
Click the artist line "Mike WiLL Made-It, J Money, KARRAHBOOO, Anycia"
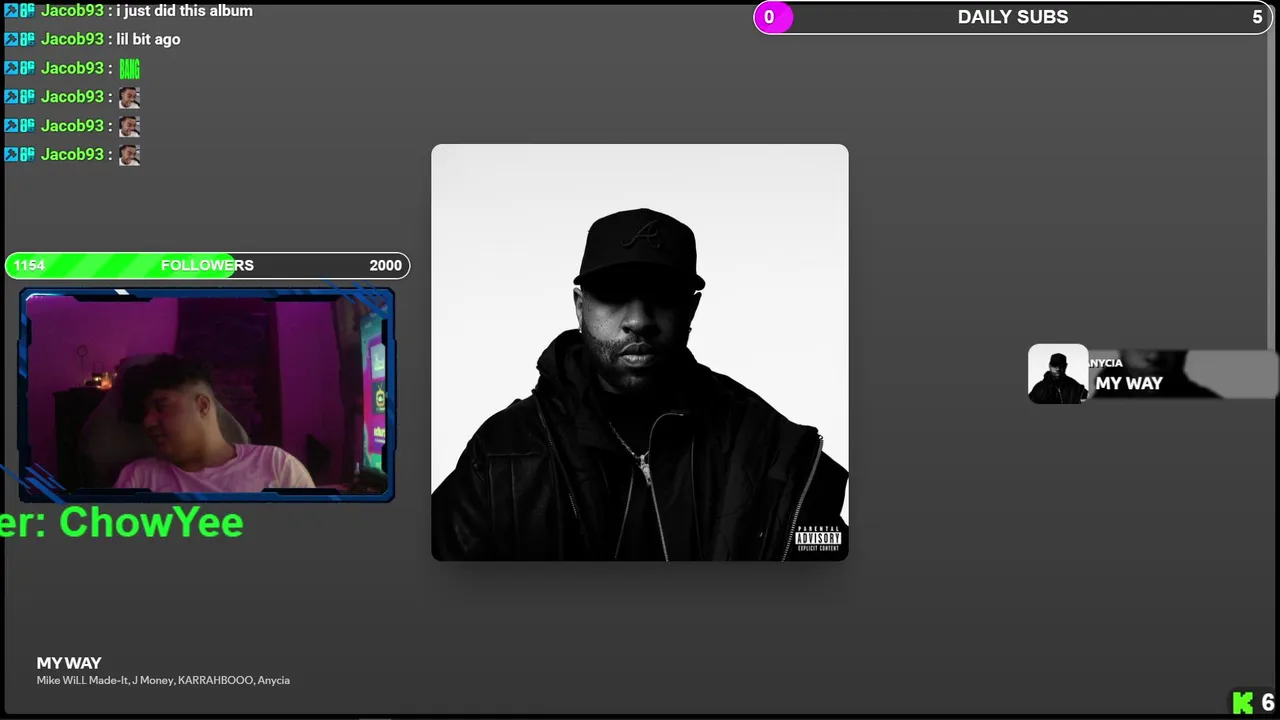[x=163, y=680]
